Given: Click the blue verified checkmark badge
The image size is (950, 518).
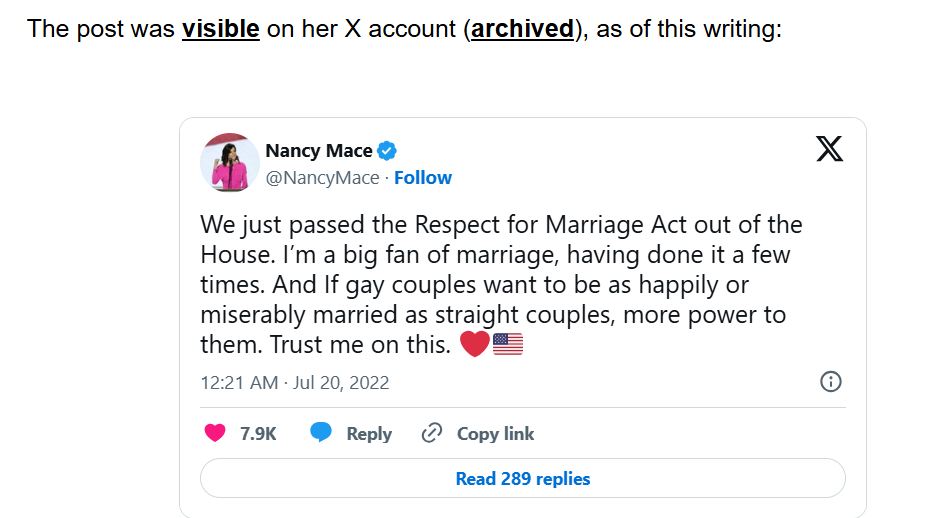Looking at the screenshot, I should 387,151.
